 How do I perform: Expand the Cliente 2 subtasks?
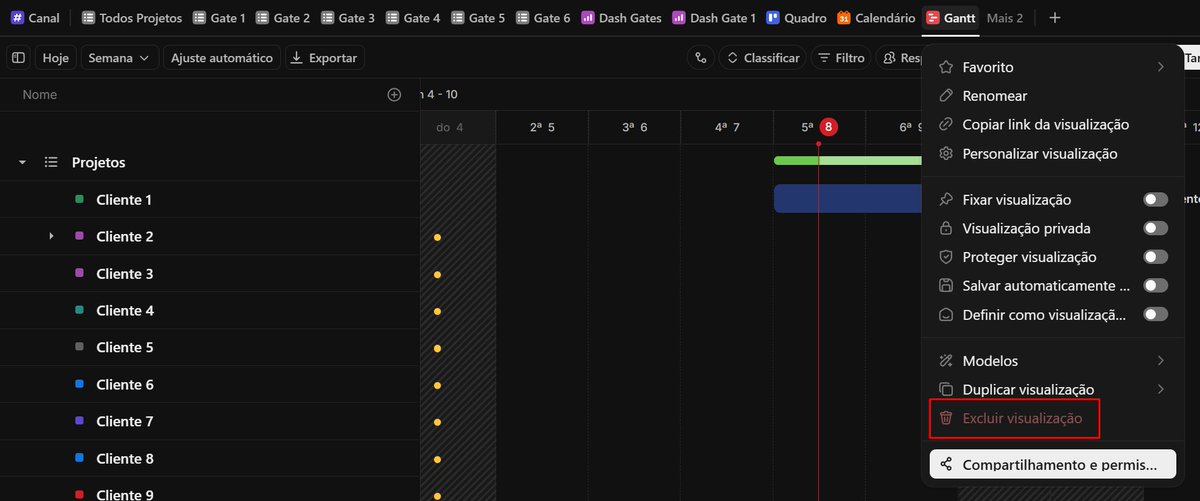[51, 236]
